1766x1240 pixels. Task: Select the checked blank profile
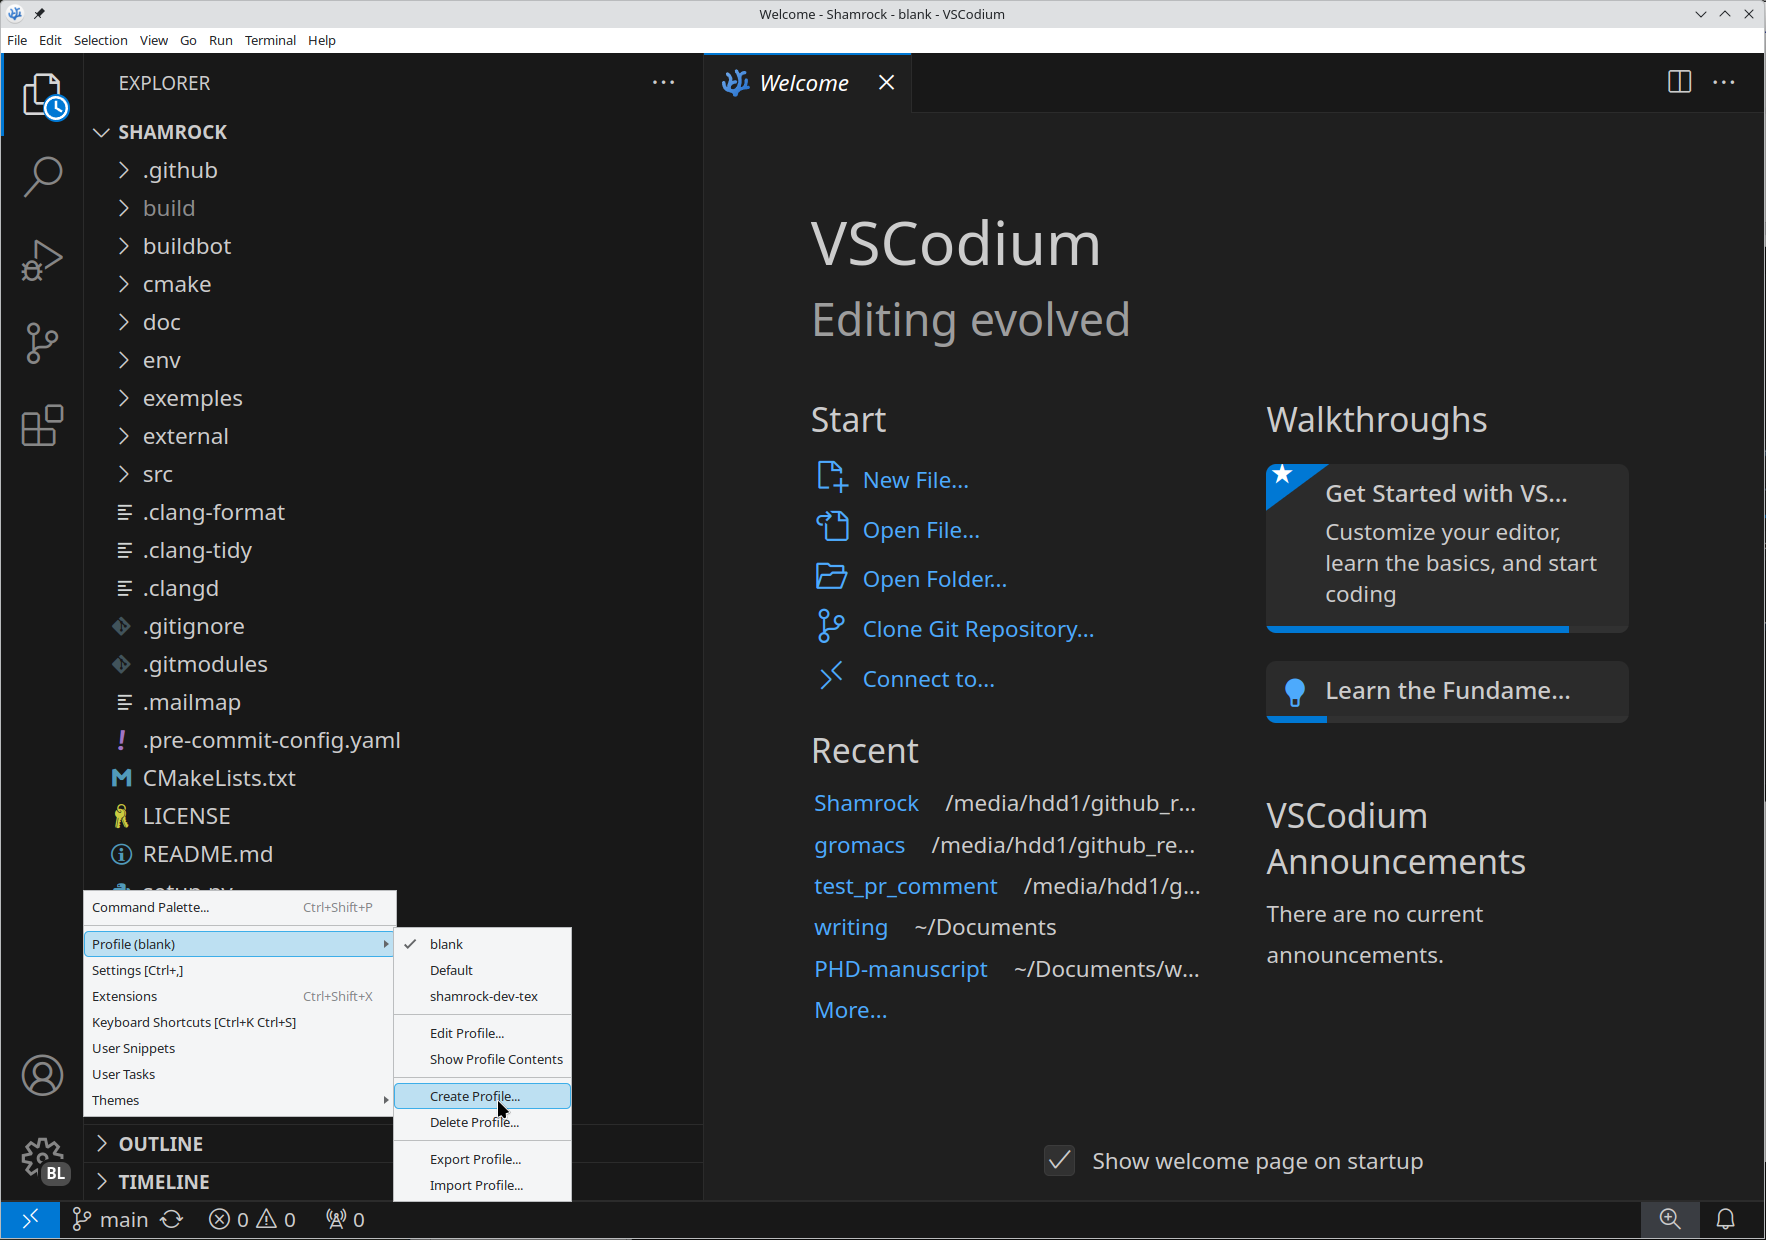pyautogui.click(x=482, y=944)
